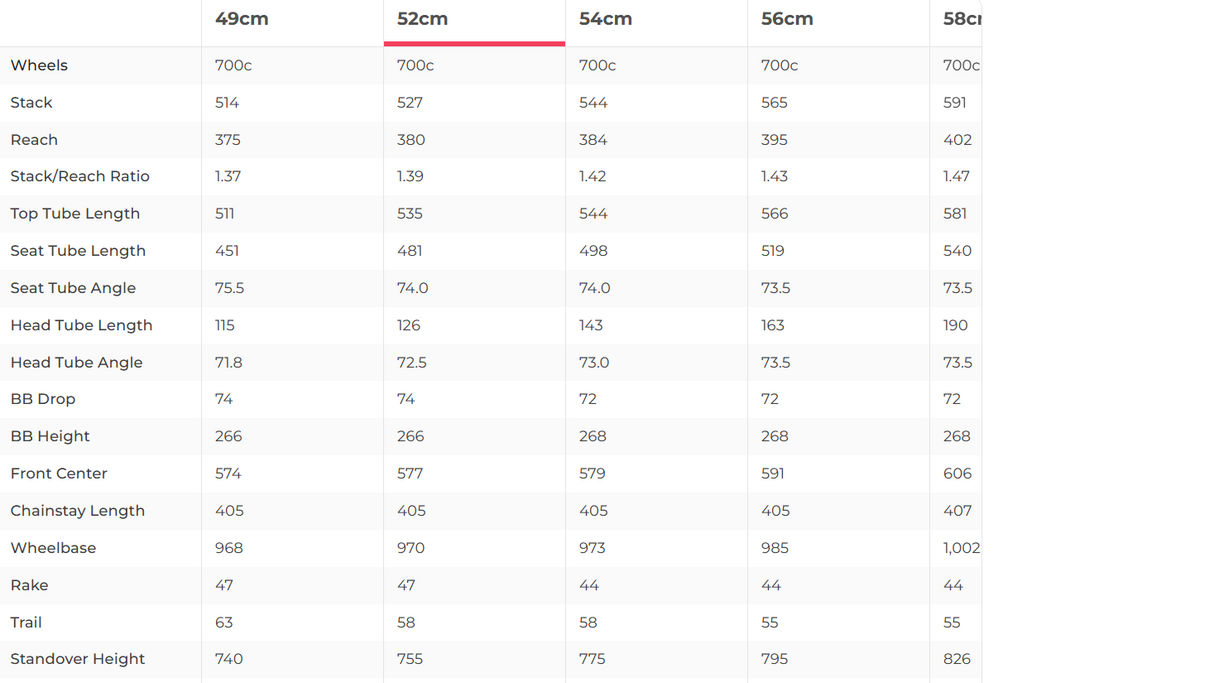Click the 143 Head Tube Length value
1214x683 pixels.
pyautogui.click(x=591, y=325)
